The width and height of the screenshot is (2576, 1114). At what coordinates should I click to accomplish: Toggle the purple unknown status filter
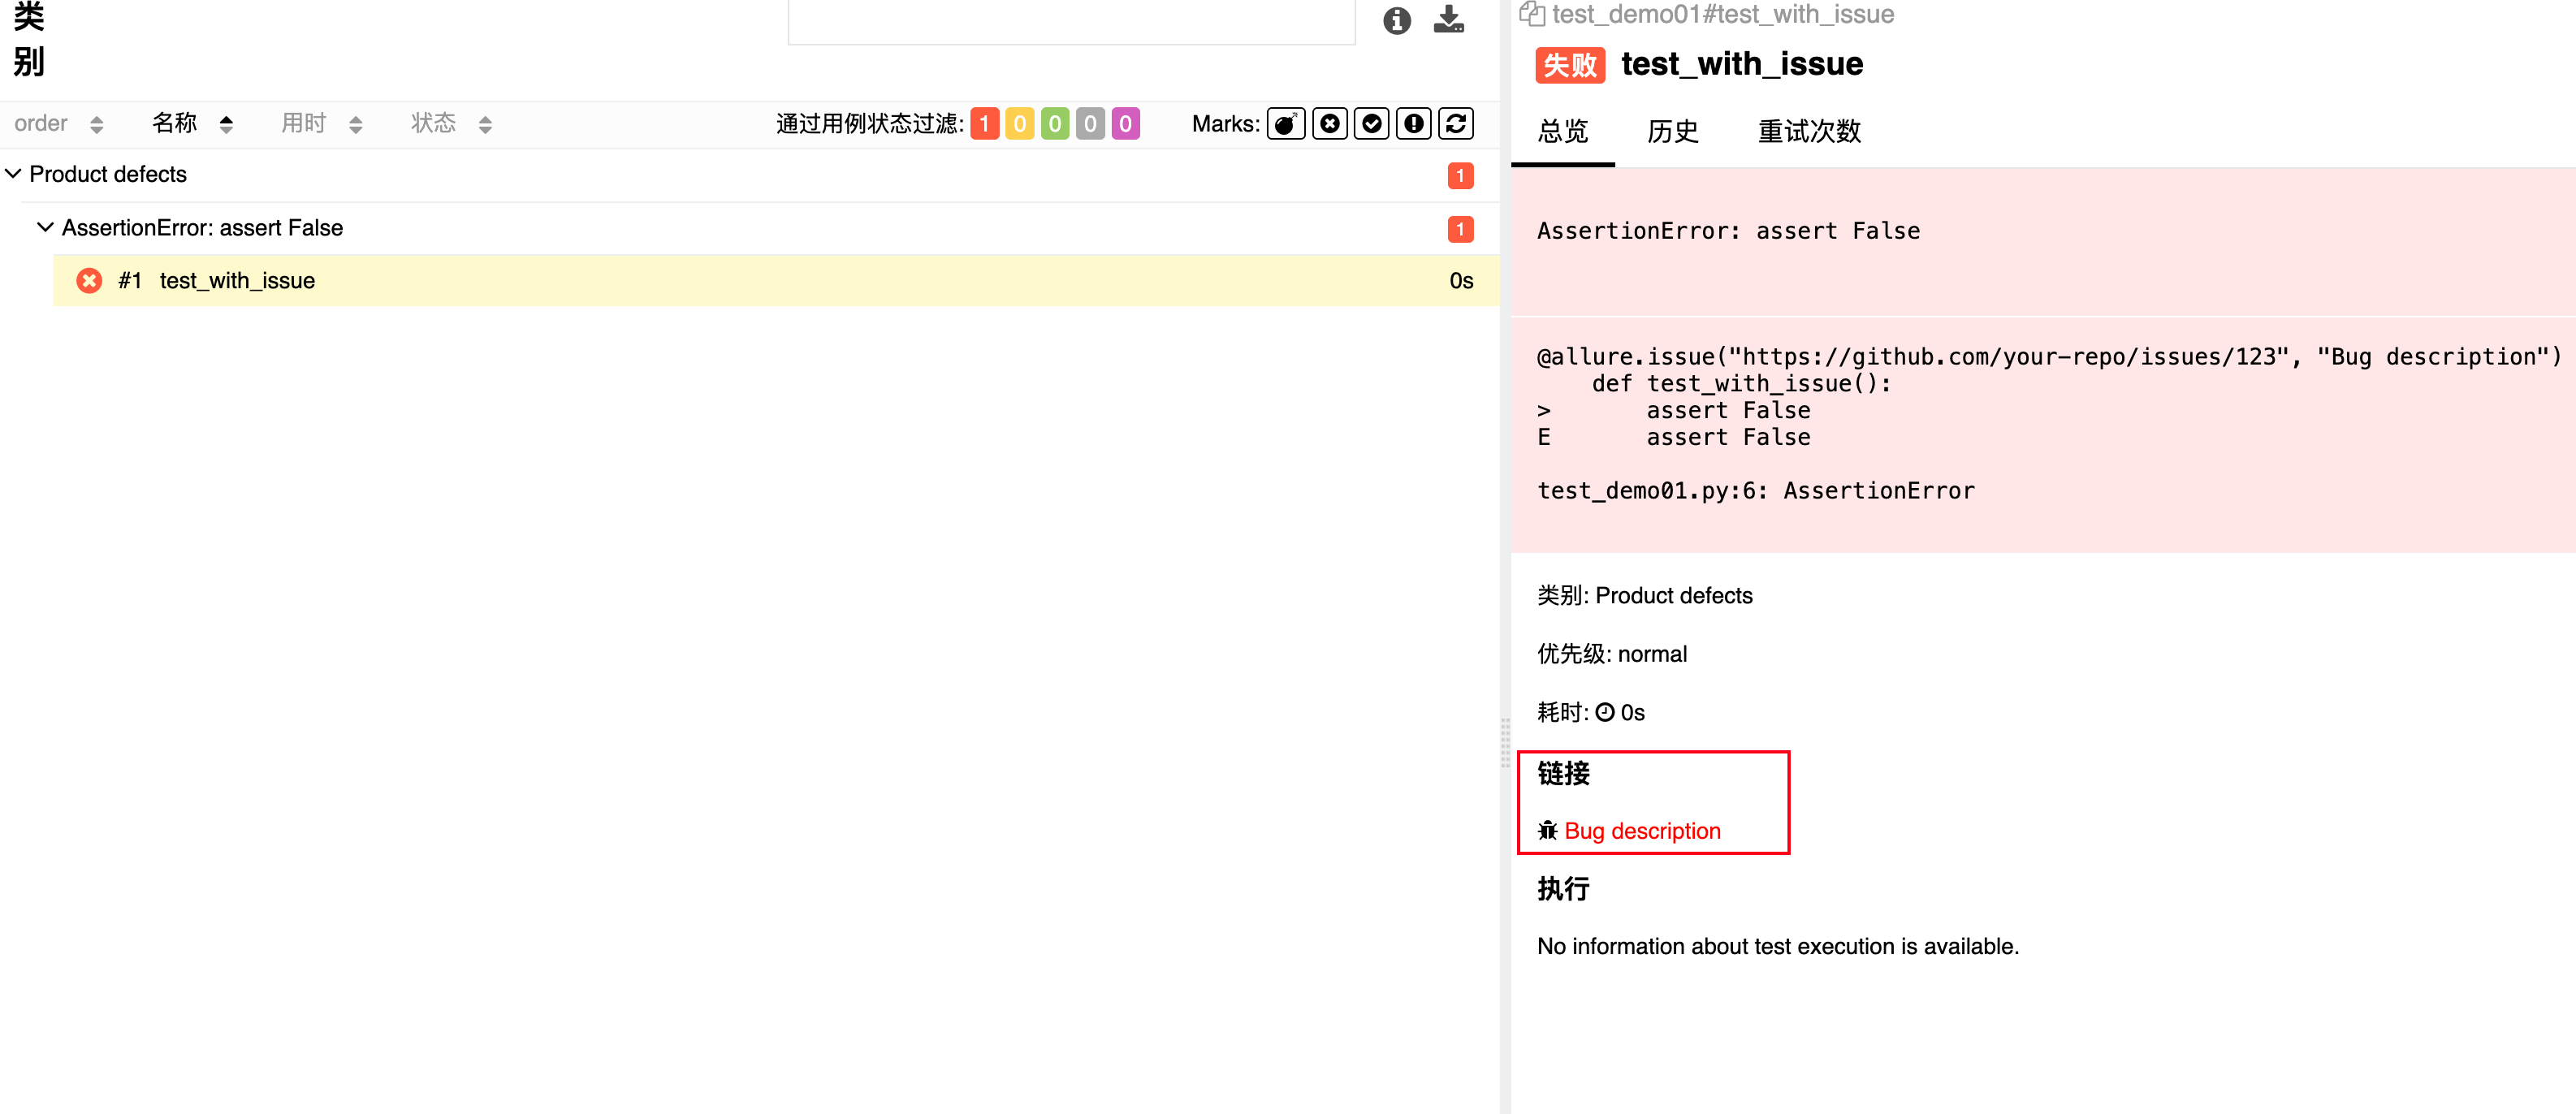click(x=1125, y=124)
